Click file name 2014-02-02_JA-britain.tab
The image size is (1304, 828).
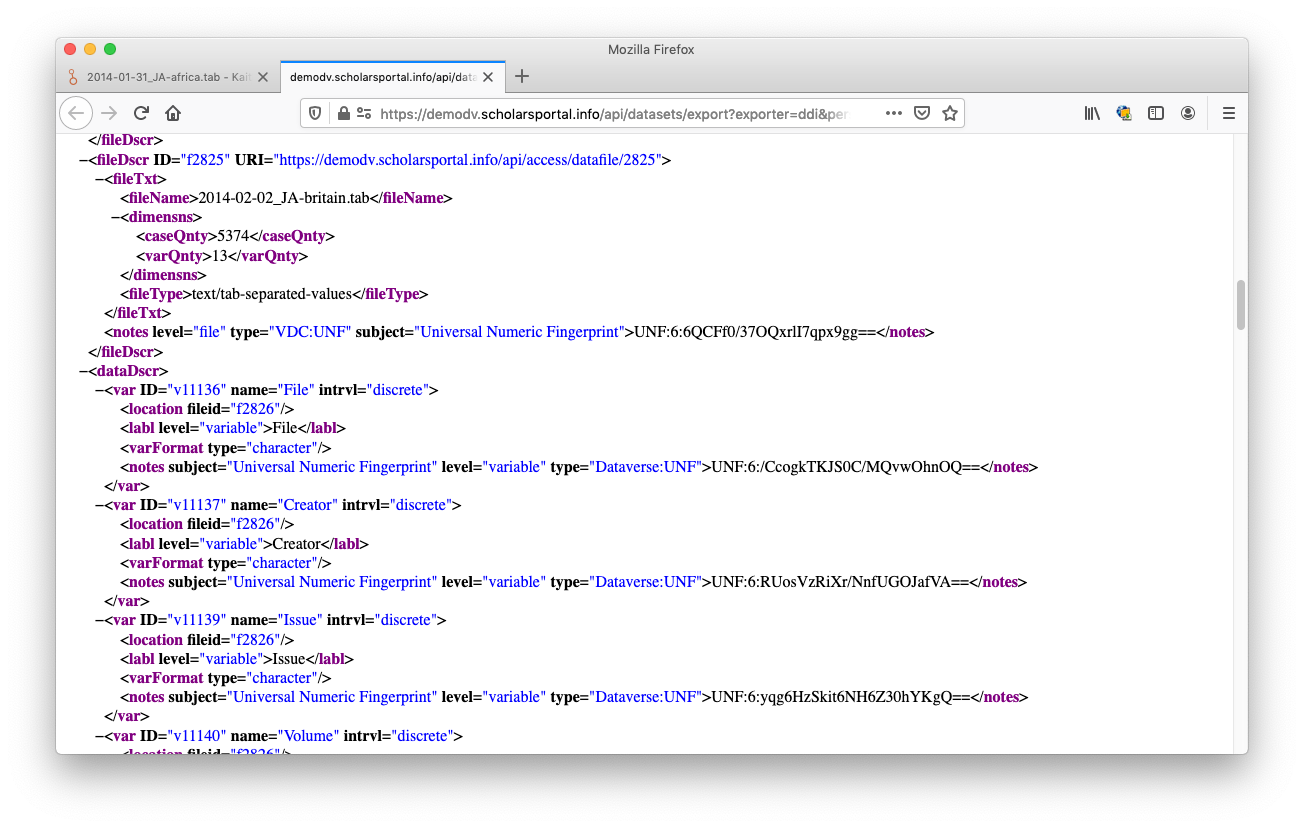point(285,198)
